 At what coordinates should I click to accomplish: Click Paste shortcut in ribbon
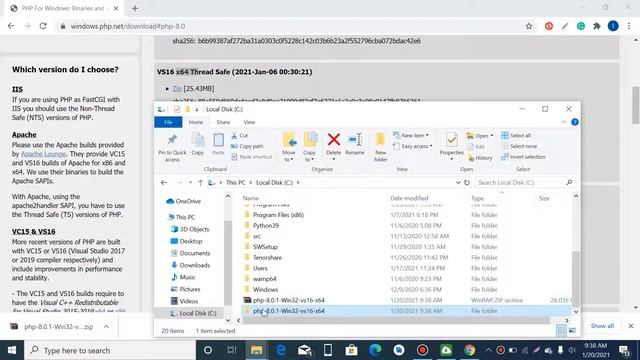(x=251, y=157)
